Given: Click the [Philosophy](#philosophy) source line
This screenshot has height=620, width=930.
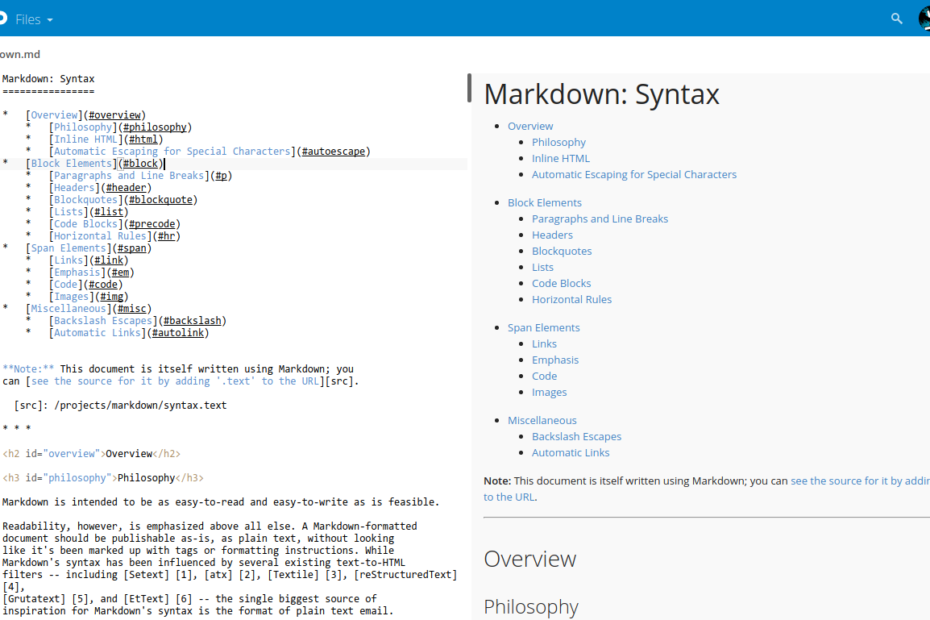Looking at the screenshot, I should click(120, 127).
